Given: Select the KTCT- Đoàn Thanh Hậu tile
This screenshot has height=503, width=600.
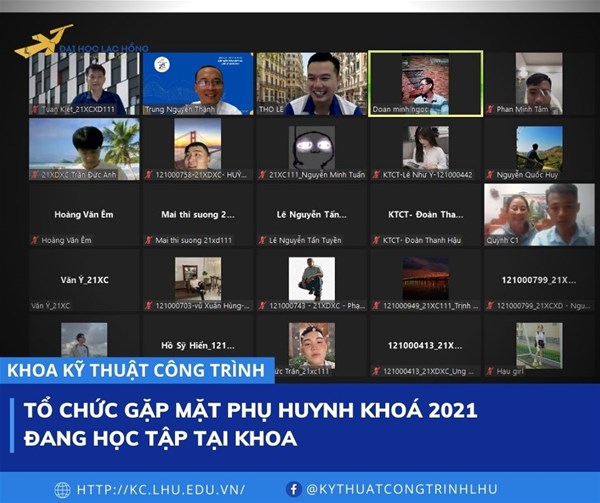Looking at the screenshot, I should [425, 215].
